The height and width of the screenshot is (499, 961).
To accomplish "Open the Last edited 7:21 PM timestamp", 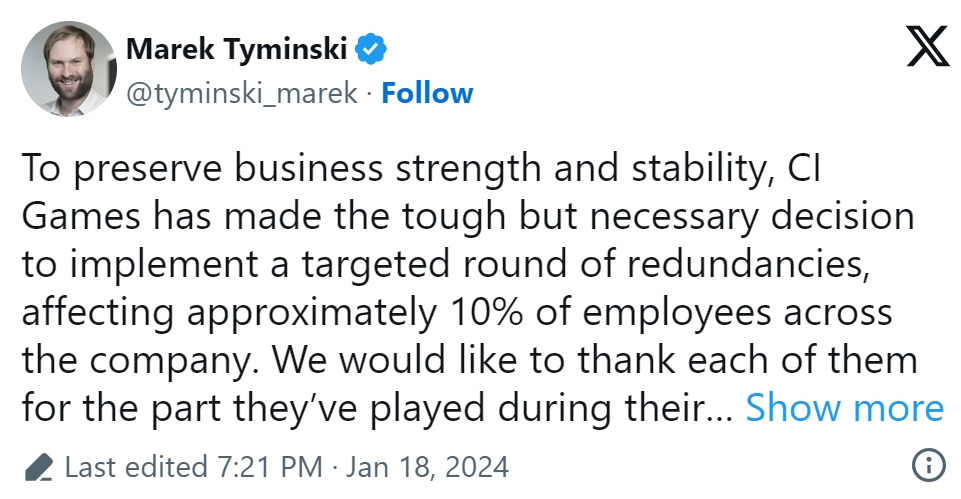I will click(193, 467).
